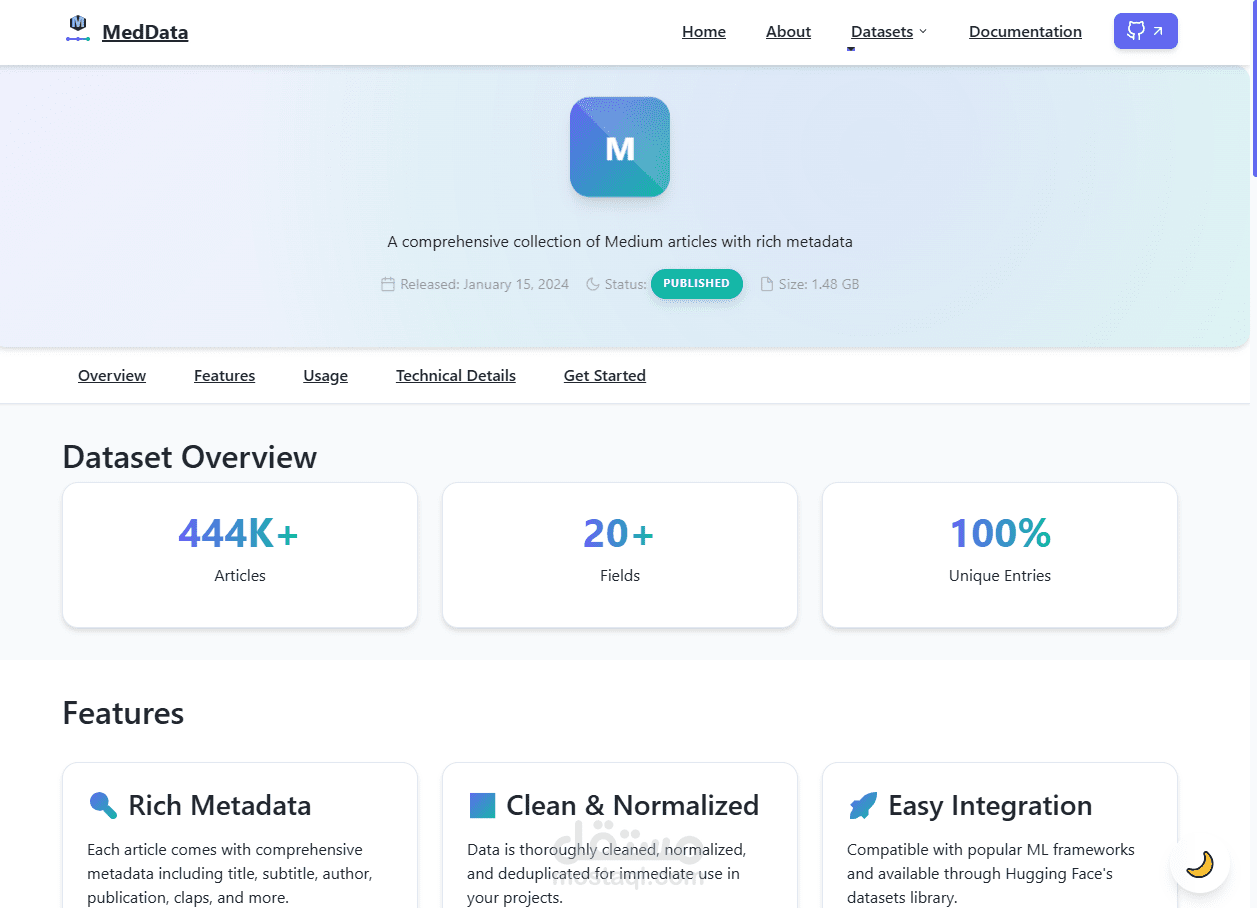Expand the Datasets dropdown chevron
This screenshot has width=1257, height=908.
pyautogui.click(x=923, y=31)
